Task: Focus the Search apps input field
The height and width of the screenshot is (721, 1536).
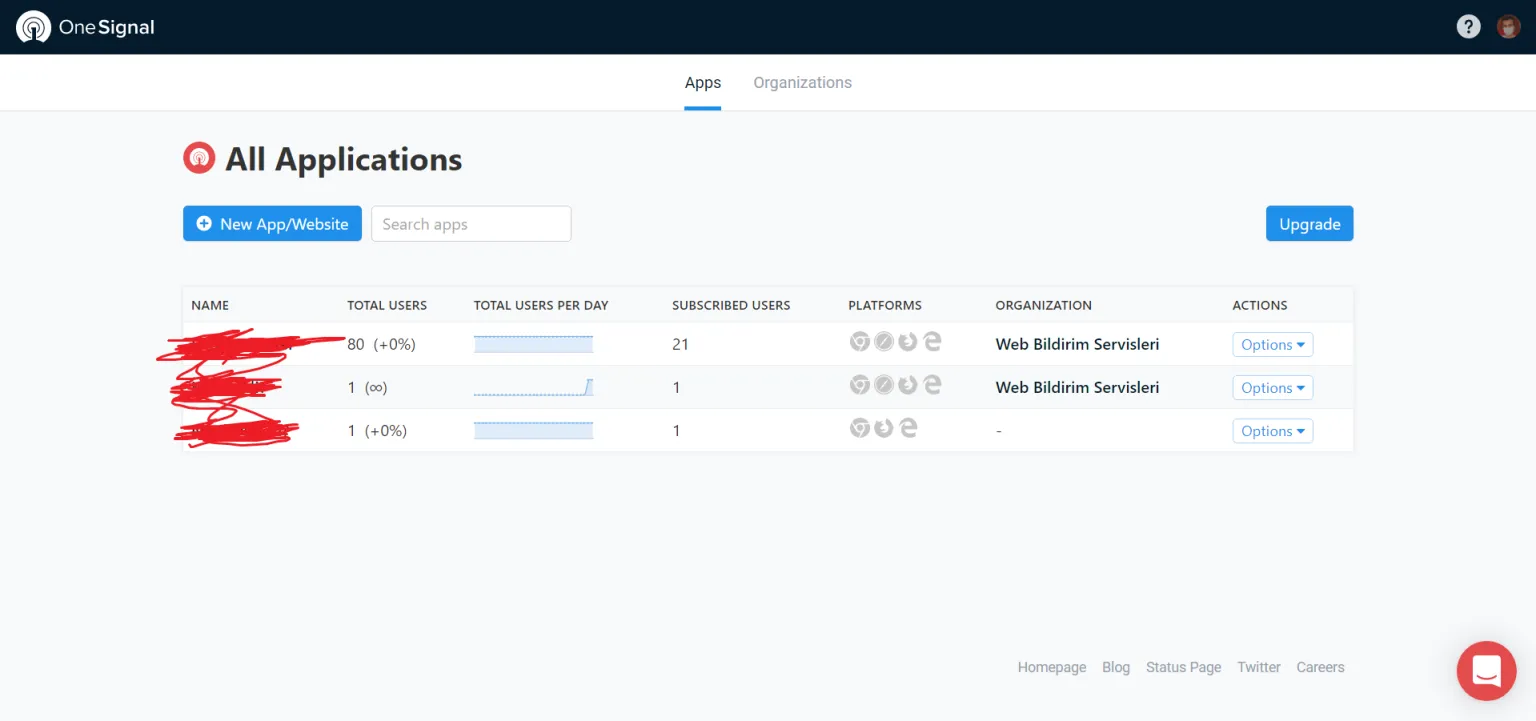Action: point(471,224)
